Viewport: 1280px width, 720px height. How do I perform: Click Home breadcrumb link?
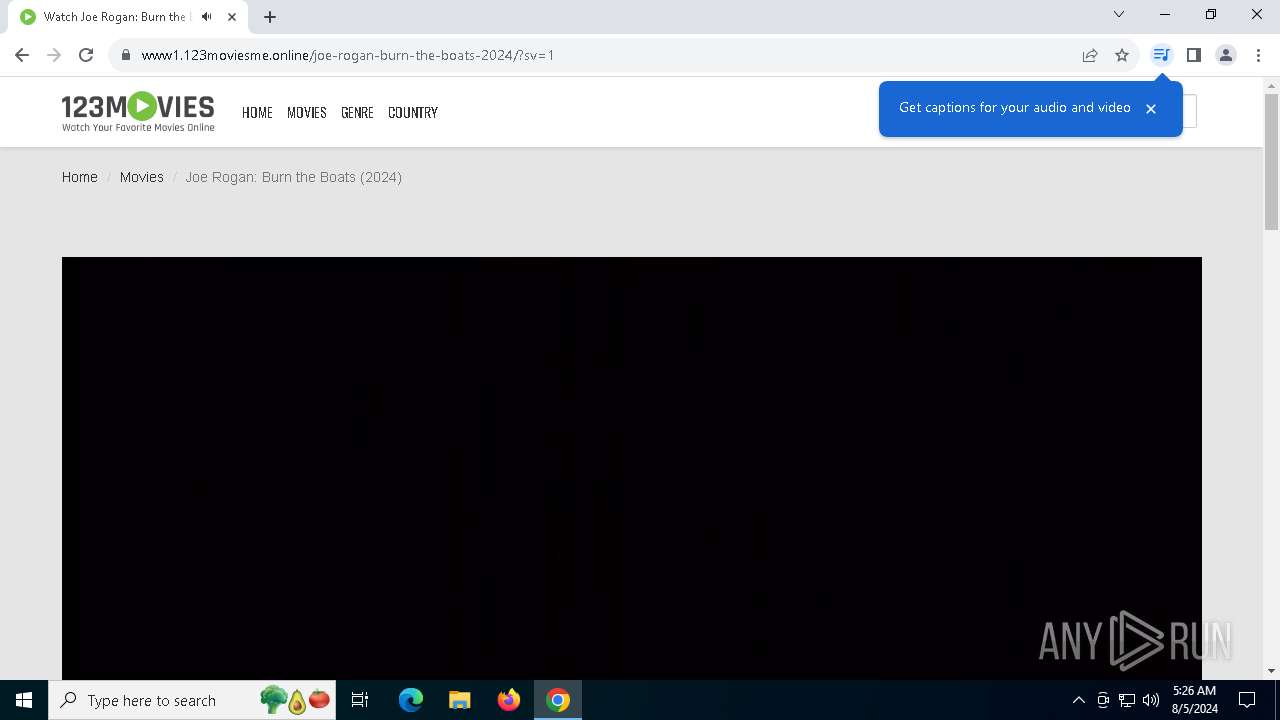pyautogui.click(x=80, y=177)
